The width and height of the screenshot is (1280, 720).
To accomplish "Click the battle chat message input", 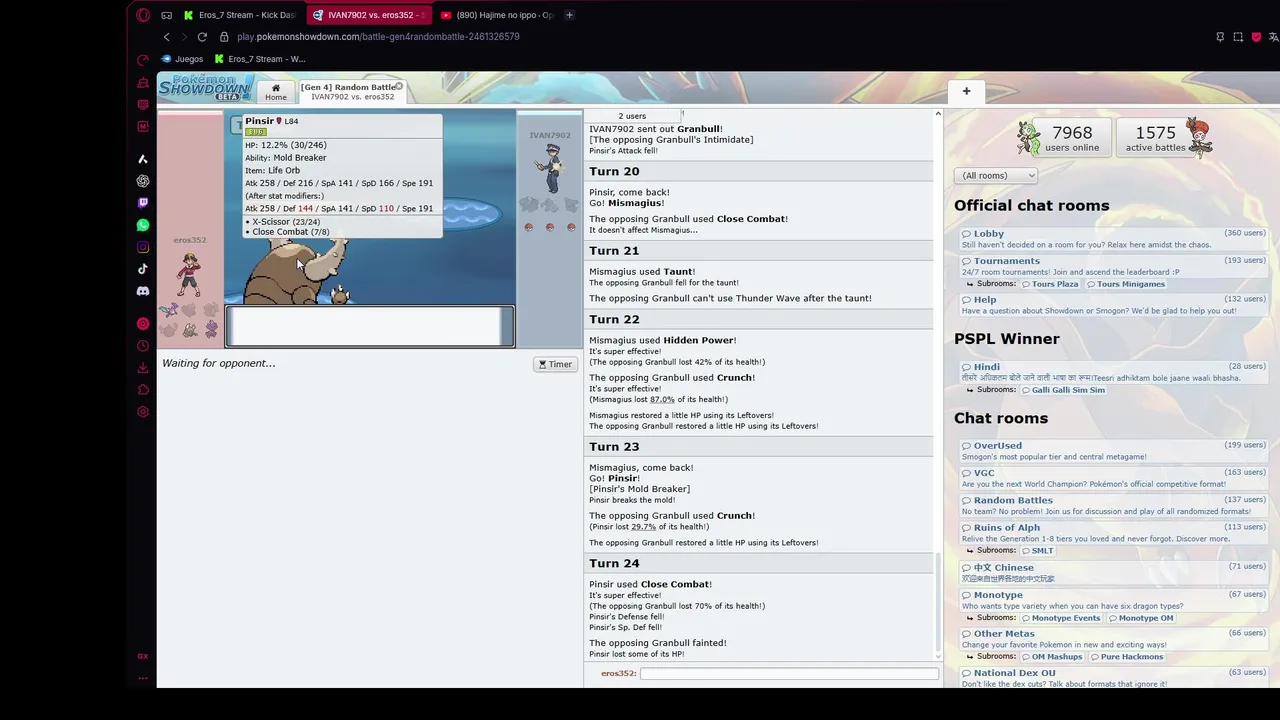I will (x=789, y=674).
